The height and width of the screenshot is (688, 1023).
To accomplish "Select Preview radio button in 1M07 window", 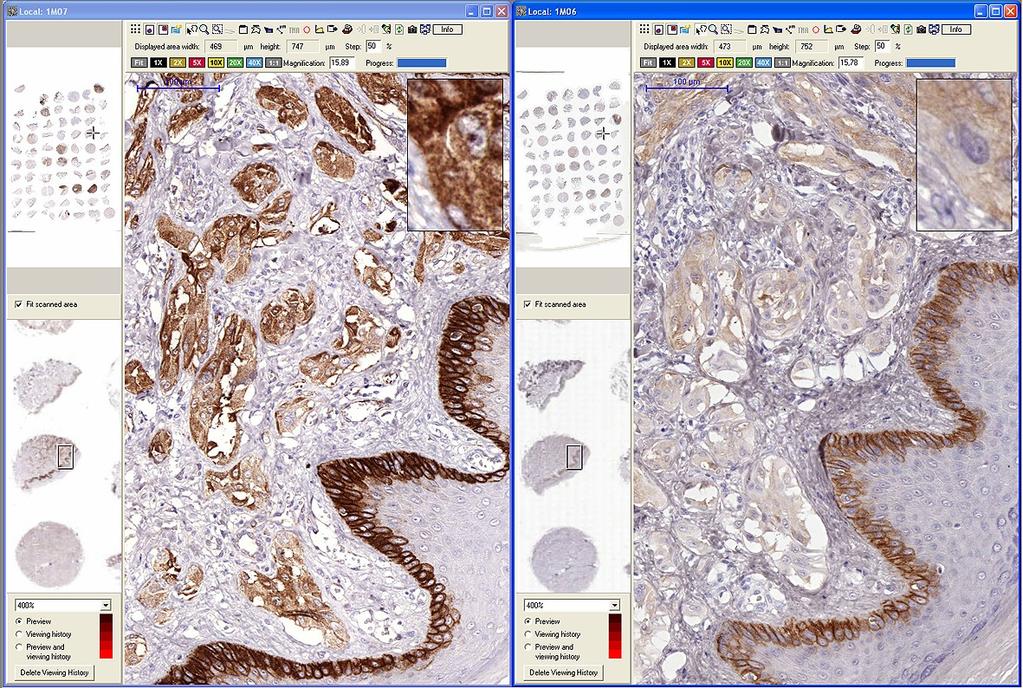I will point(19,621).
